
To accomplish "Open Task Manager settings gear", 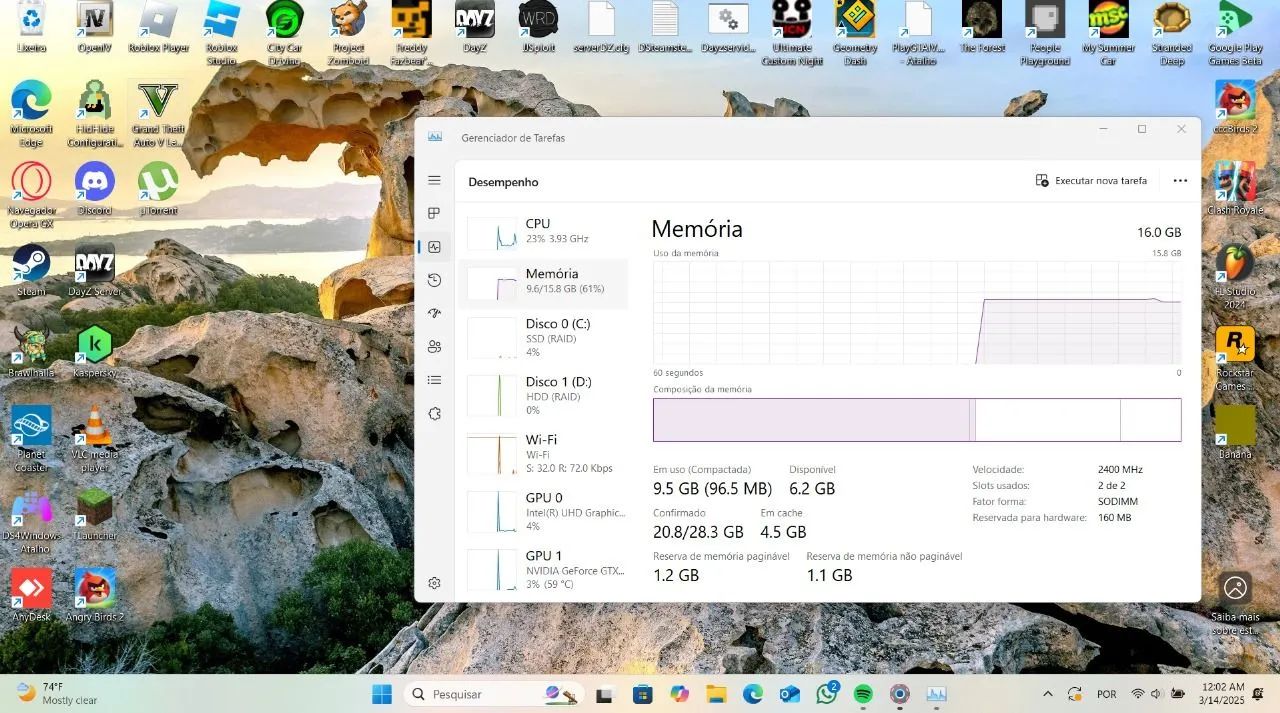I will click(434, 583).
